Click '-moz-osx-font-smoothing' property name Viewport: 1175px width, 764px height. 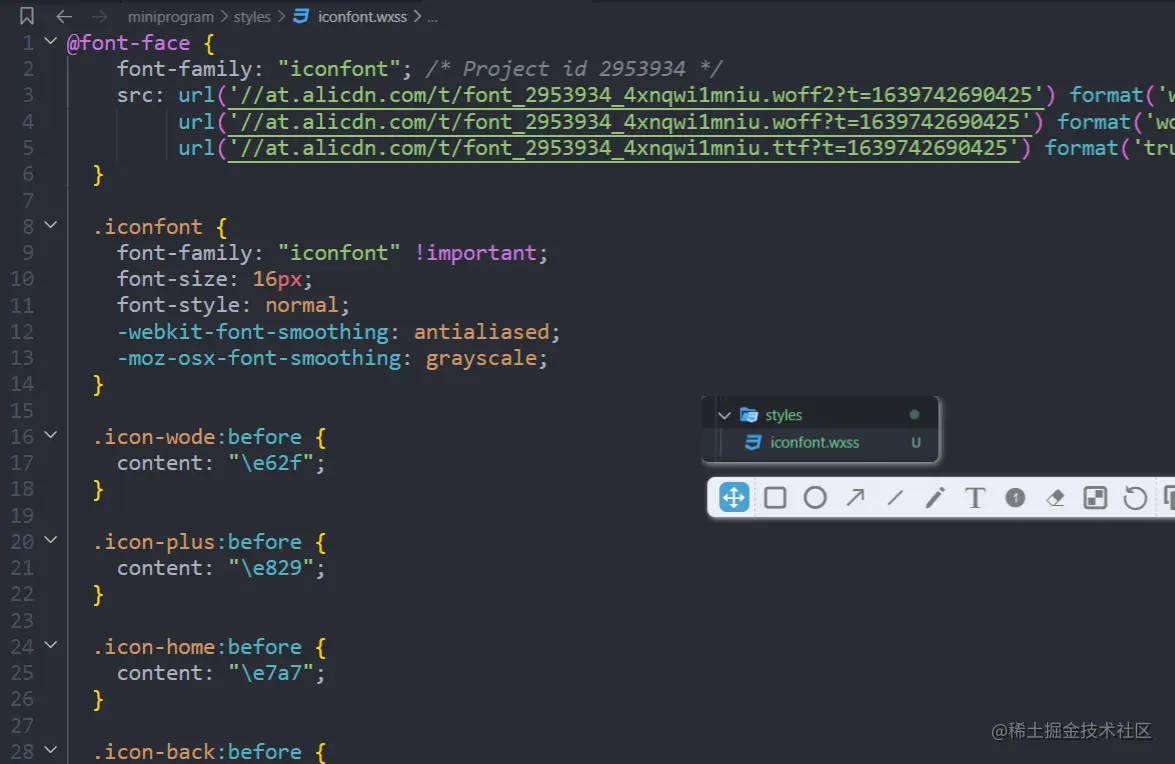pos(259,358)
